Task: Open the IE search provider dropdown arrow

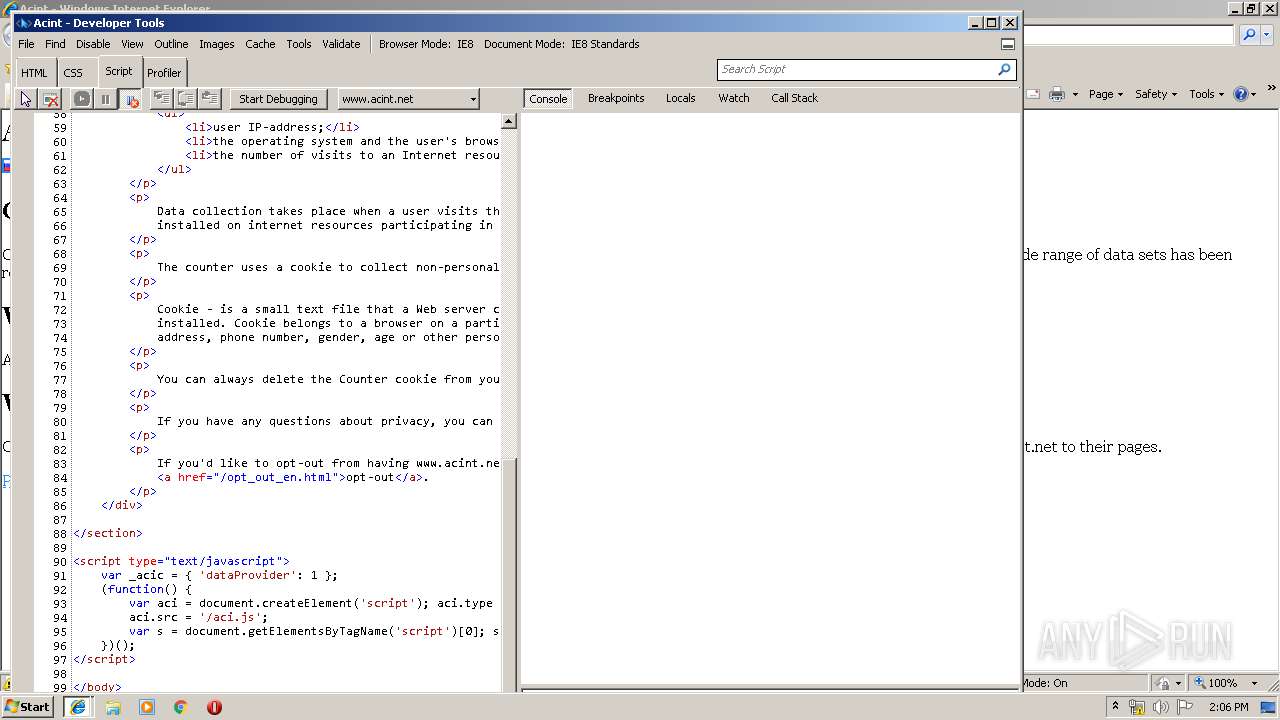Action: point(1267,35)
